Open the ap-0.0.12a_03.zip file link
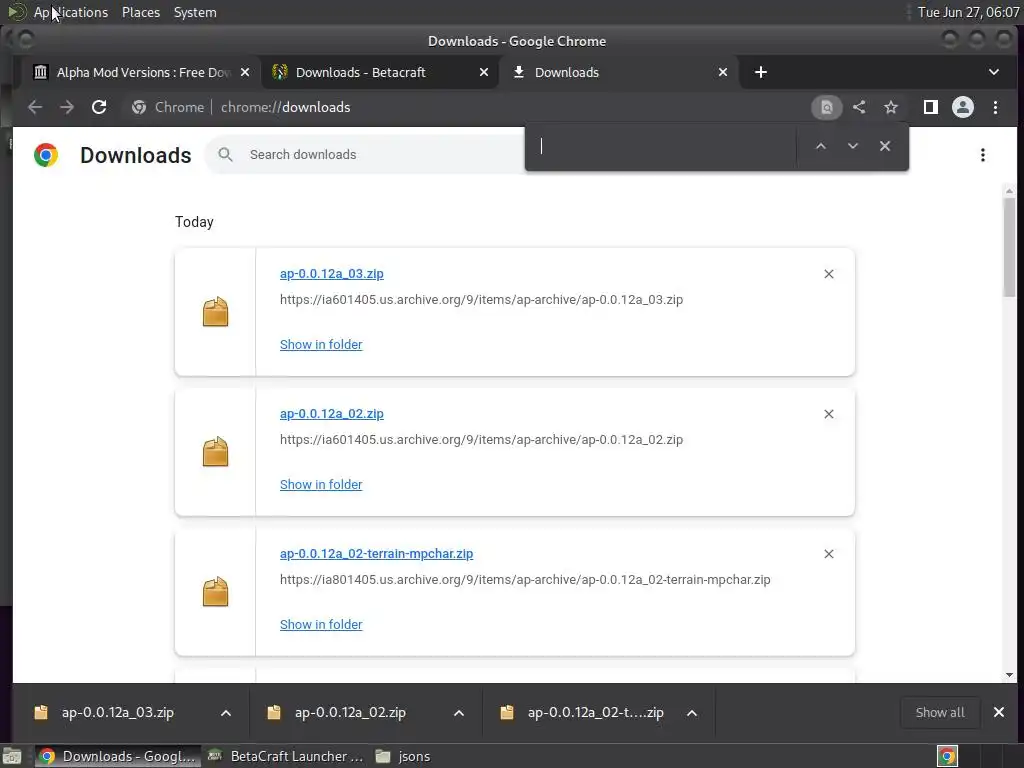The width and height of the screenshot is (1024, 768). [332, 274]
